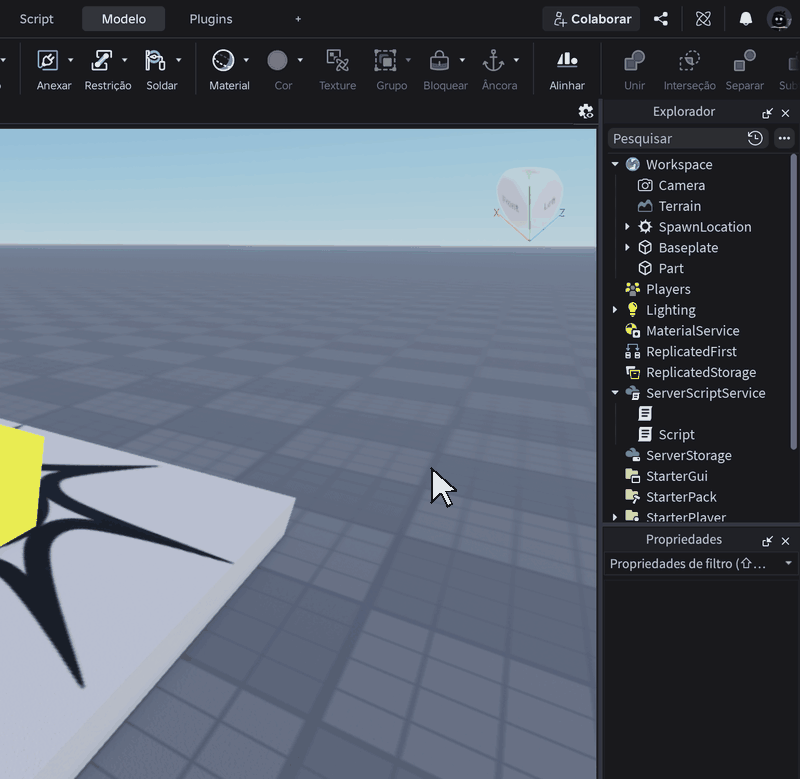Viewport: 800px width, 779px height.
Task: Expand the Lighting service node
Action: (615, 310)
